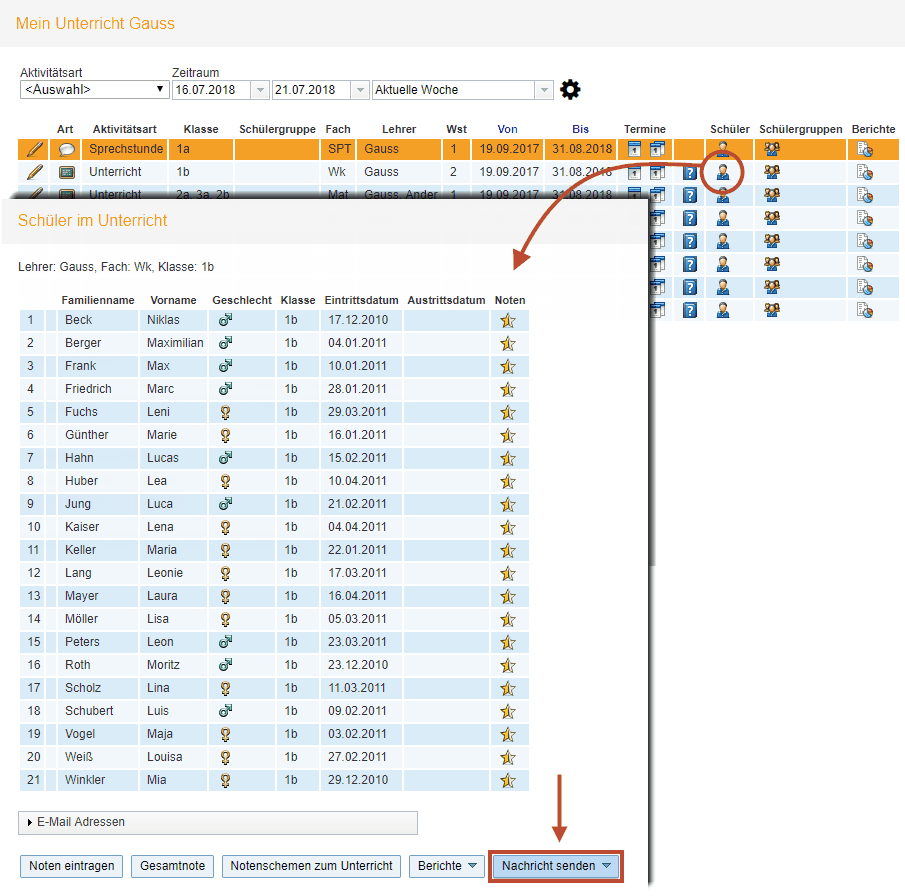Open Noten star for Laura Mayer
905x896 pixels.
(x=507, y=596)
